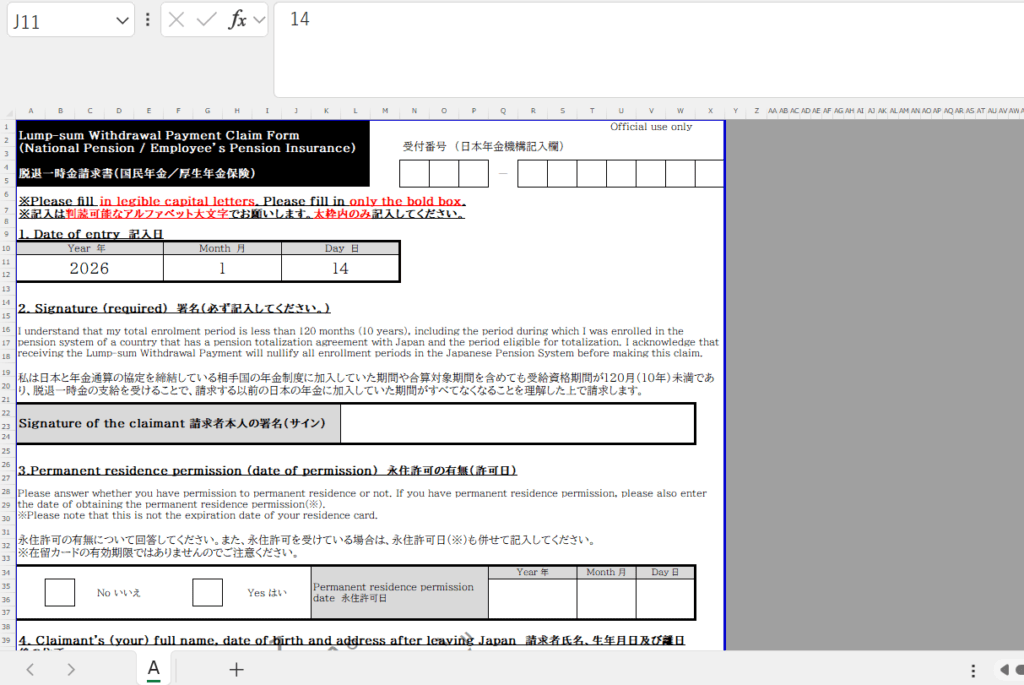
Task: Check the Yes はい box
Action: [207, 592]
